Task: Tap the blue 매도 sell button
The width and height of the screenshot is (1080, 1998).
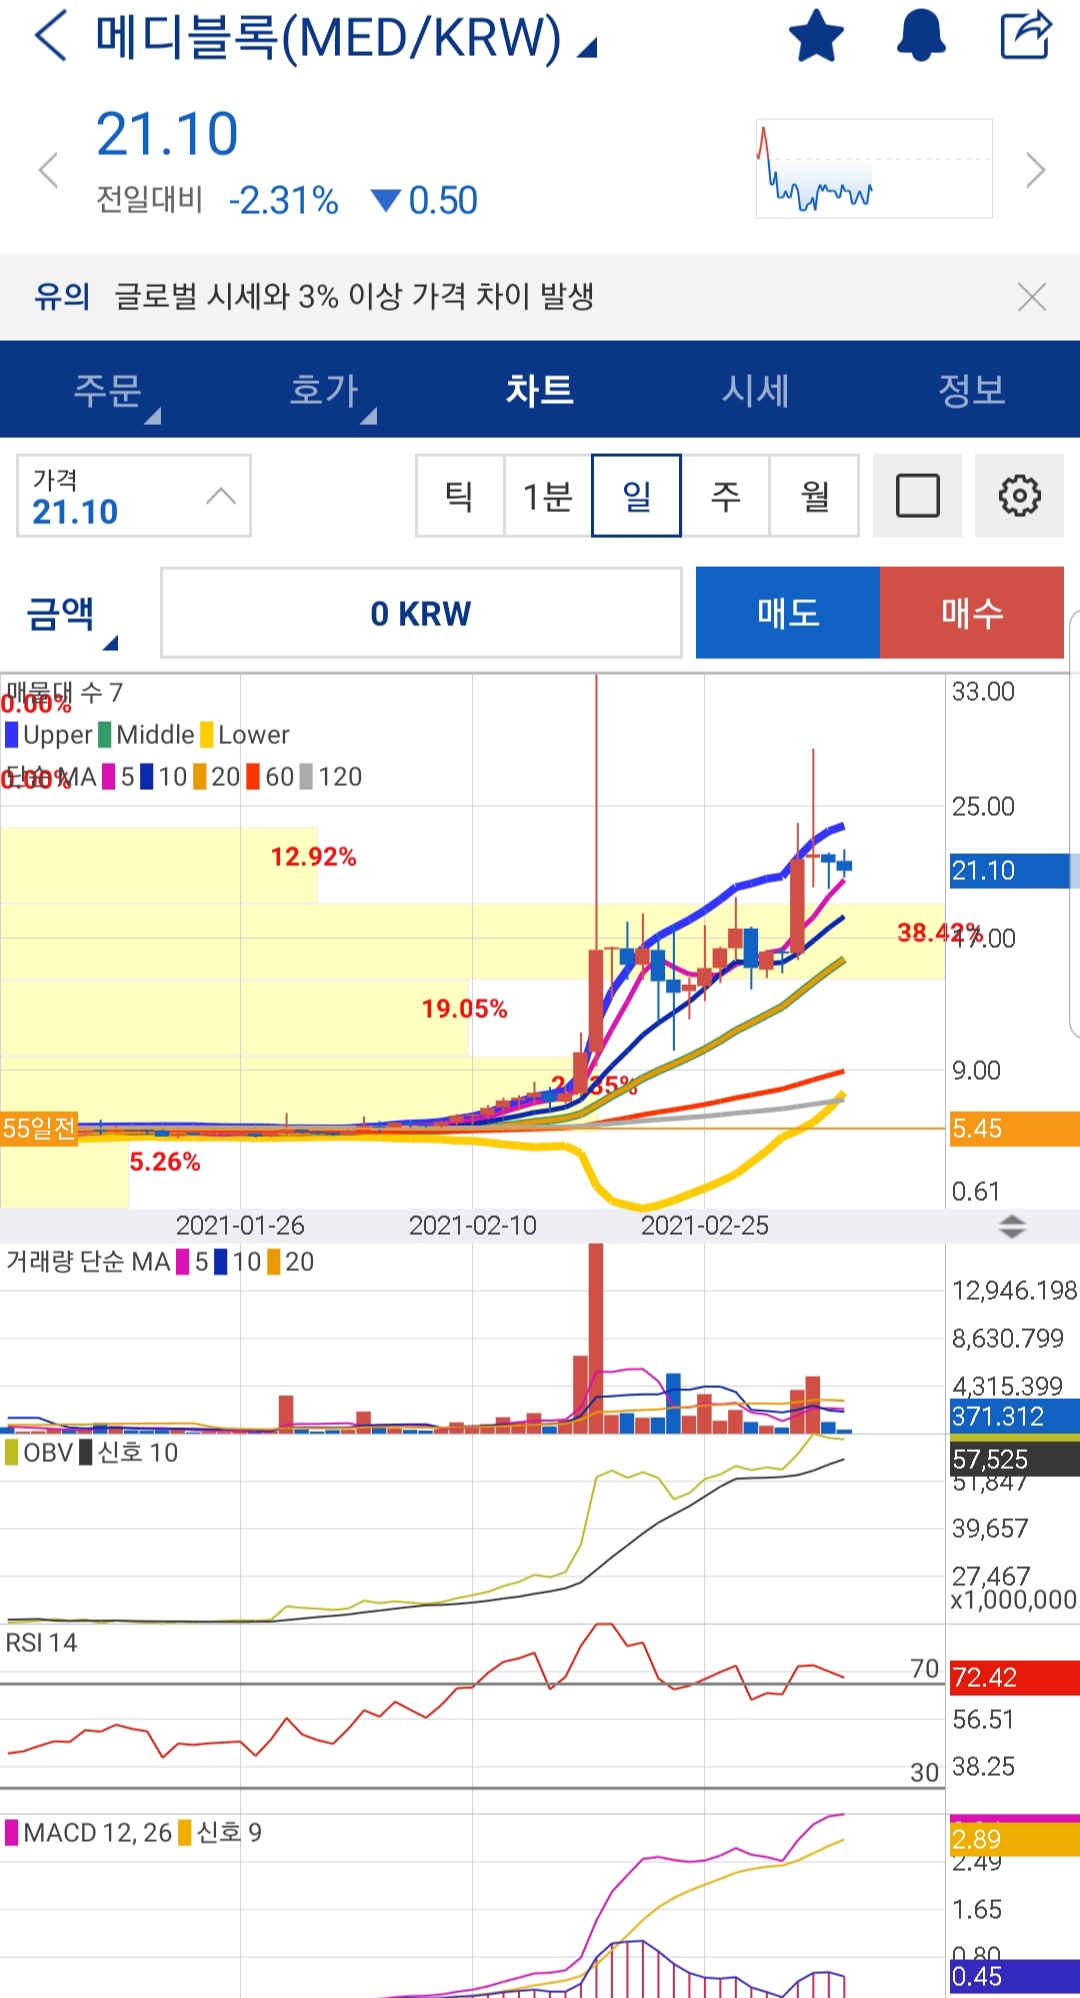Action: (x=788, y=613)
